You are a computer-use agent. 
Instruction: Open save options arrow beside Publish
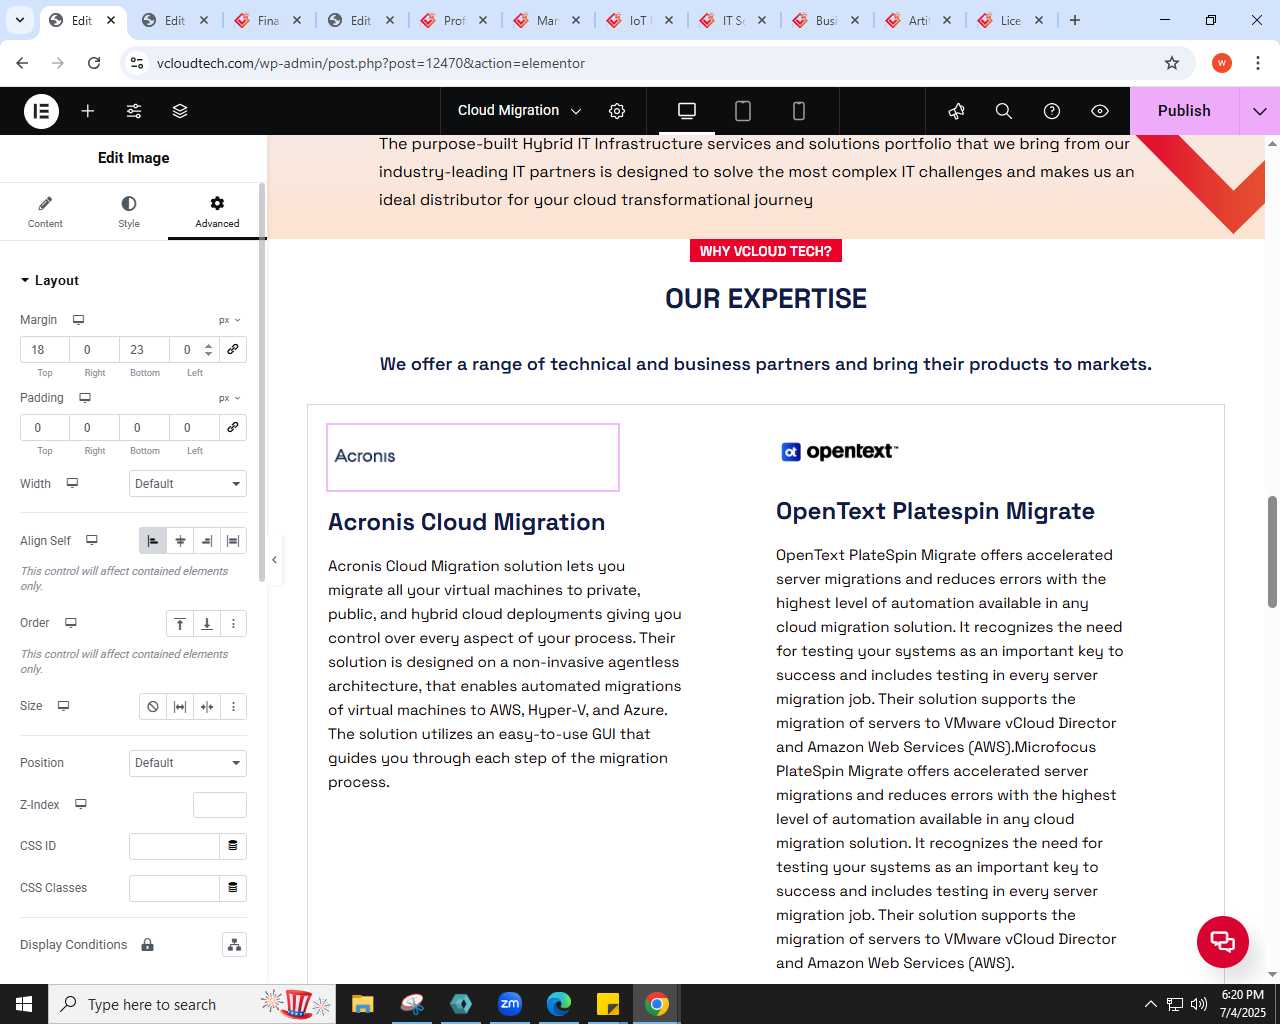(1260, 111)
